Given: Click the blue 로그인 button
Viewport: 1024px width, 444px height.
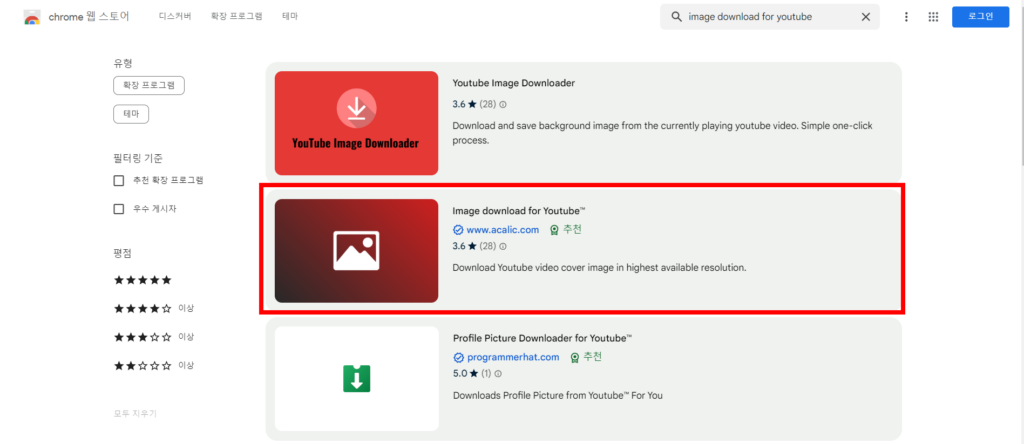Looking at the screenshot, I should 980,17.
